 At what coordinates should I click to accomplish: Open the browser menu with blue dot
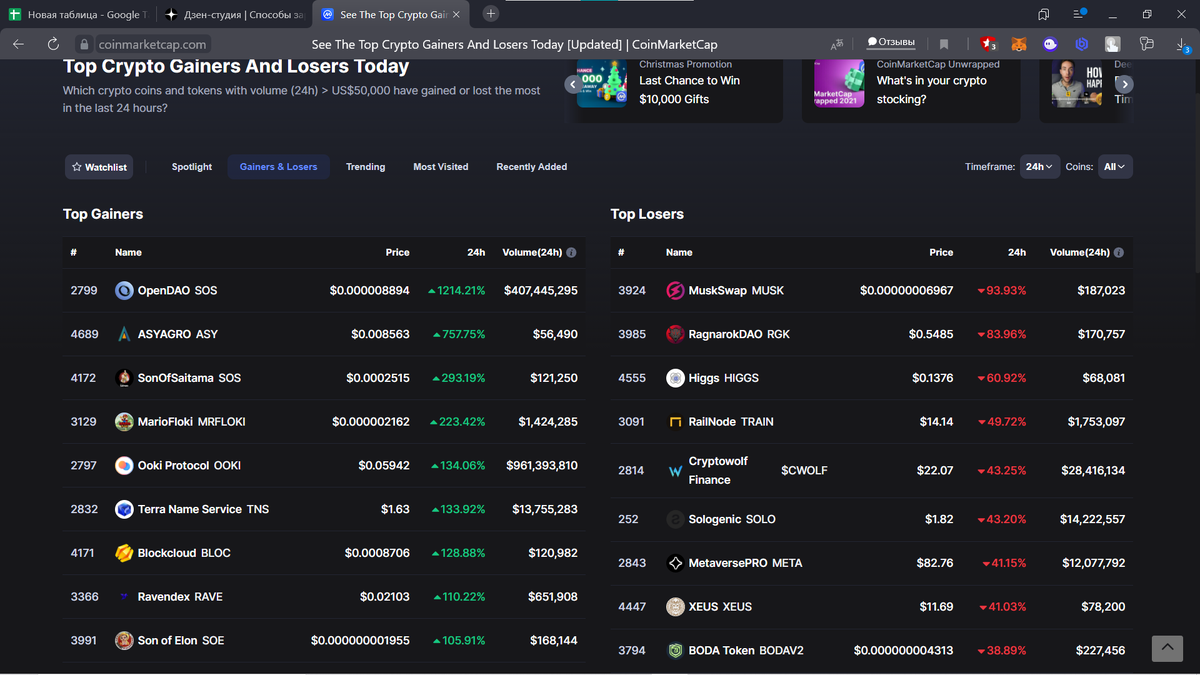(1080, 14)
